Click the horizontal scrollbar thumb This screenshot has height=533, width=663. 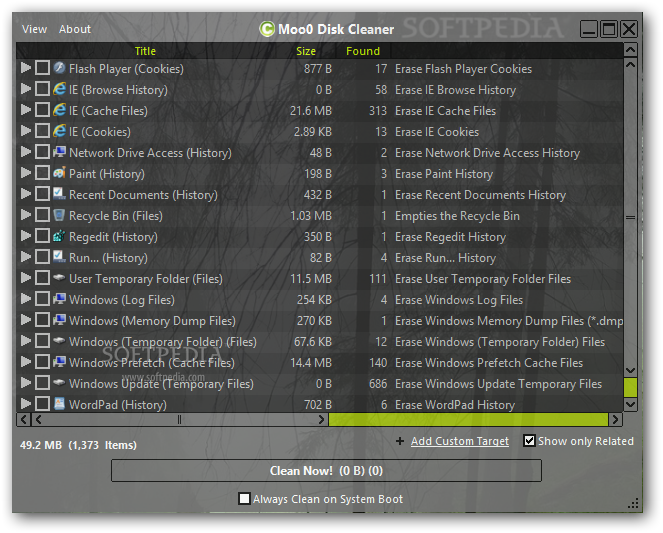[179, 419]
